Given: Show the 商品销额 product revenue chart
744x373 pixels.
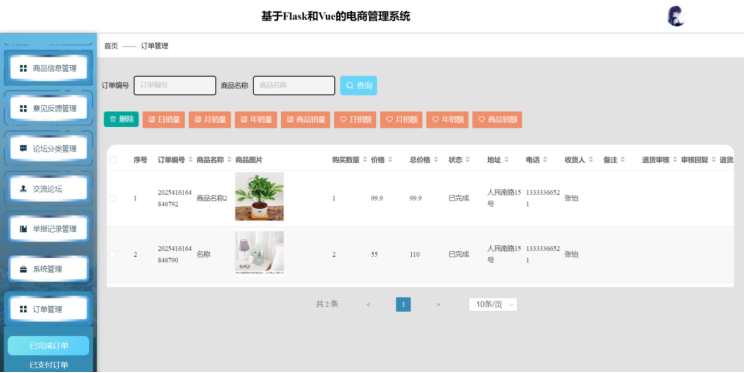Looking at the screenshot, I should click(x=497, y=120).
